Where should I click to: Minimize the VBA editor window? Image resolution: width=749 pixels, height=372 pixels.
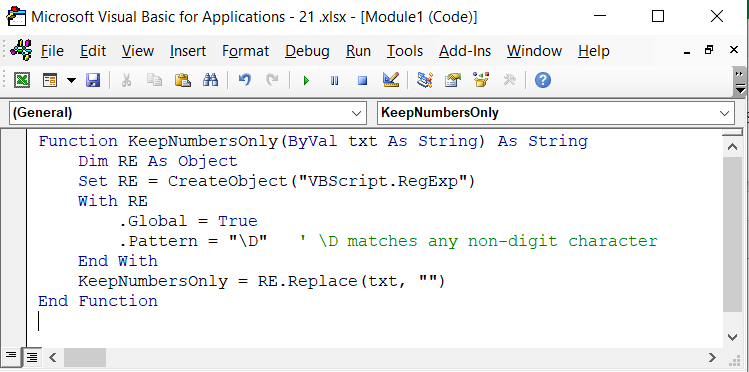pos(599,17)
